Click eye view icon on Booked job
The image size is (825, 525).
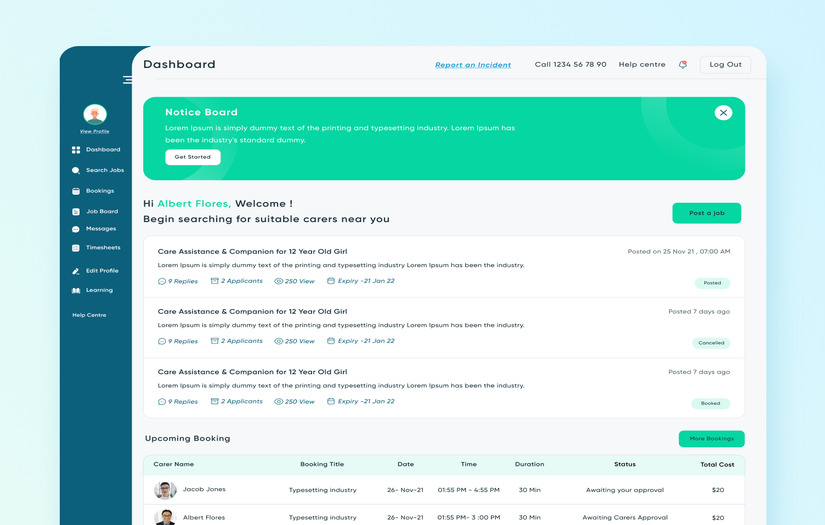[x=279, y=402]
